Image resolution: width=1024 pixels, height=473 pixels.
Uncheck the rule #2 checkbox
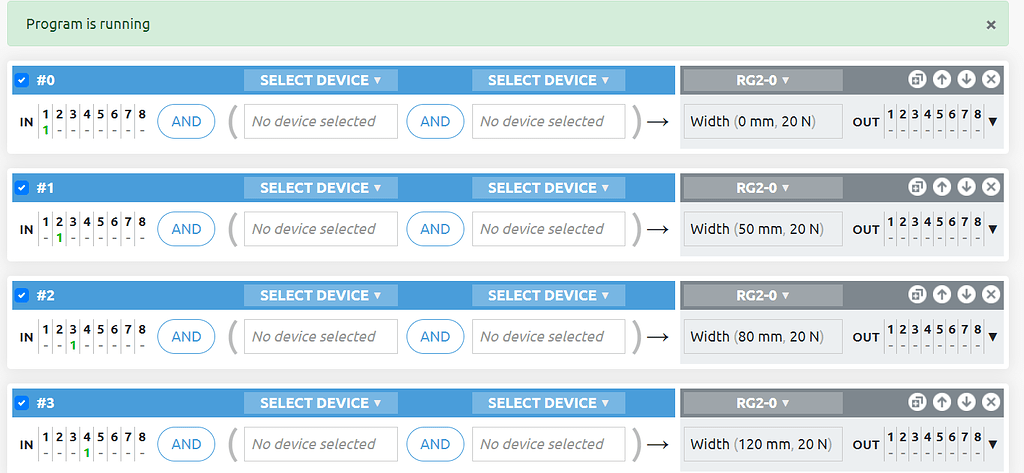[x=22, y=295]
